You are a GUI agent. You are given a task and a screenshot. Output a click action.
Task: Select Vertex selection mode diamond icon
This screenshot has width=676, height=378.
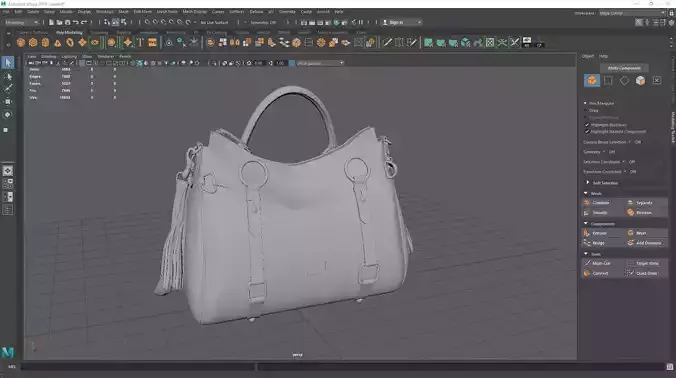(x=624, y=81)
